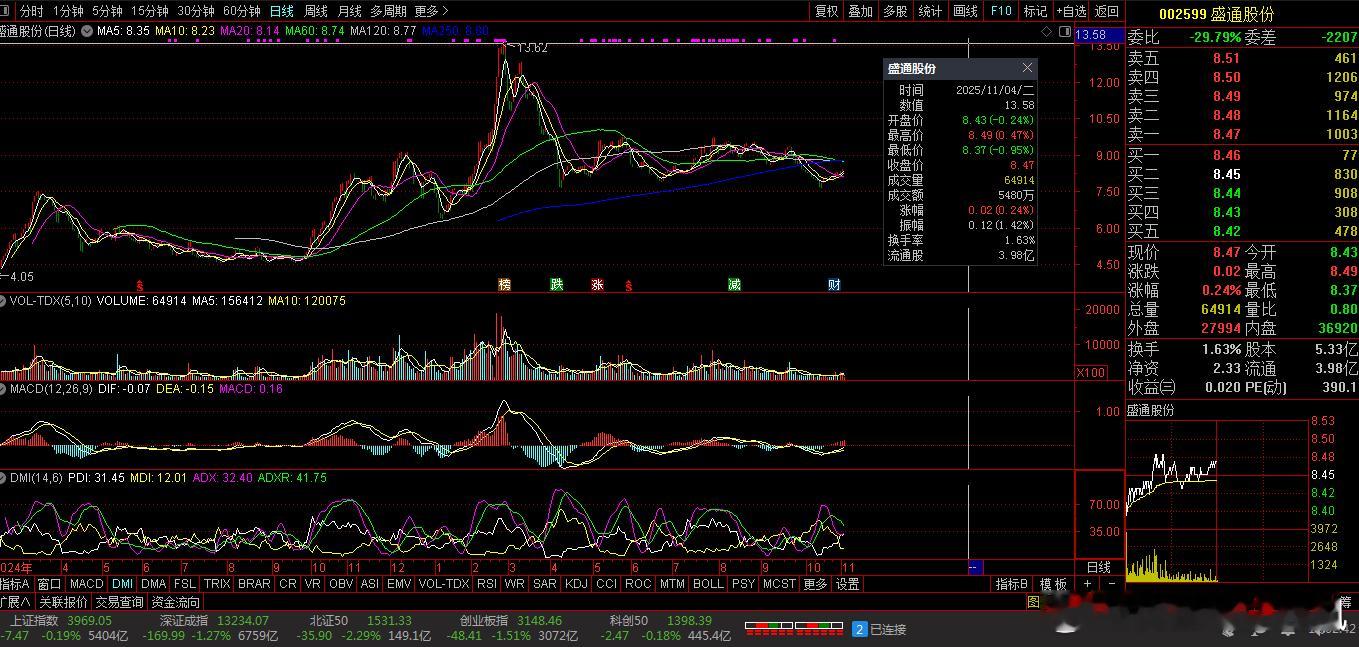Switch to 周线 weekly chart

316,11
